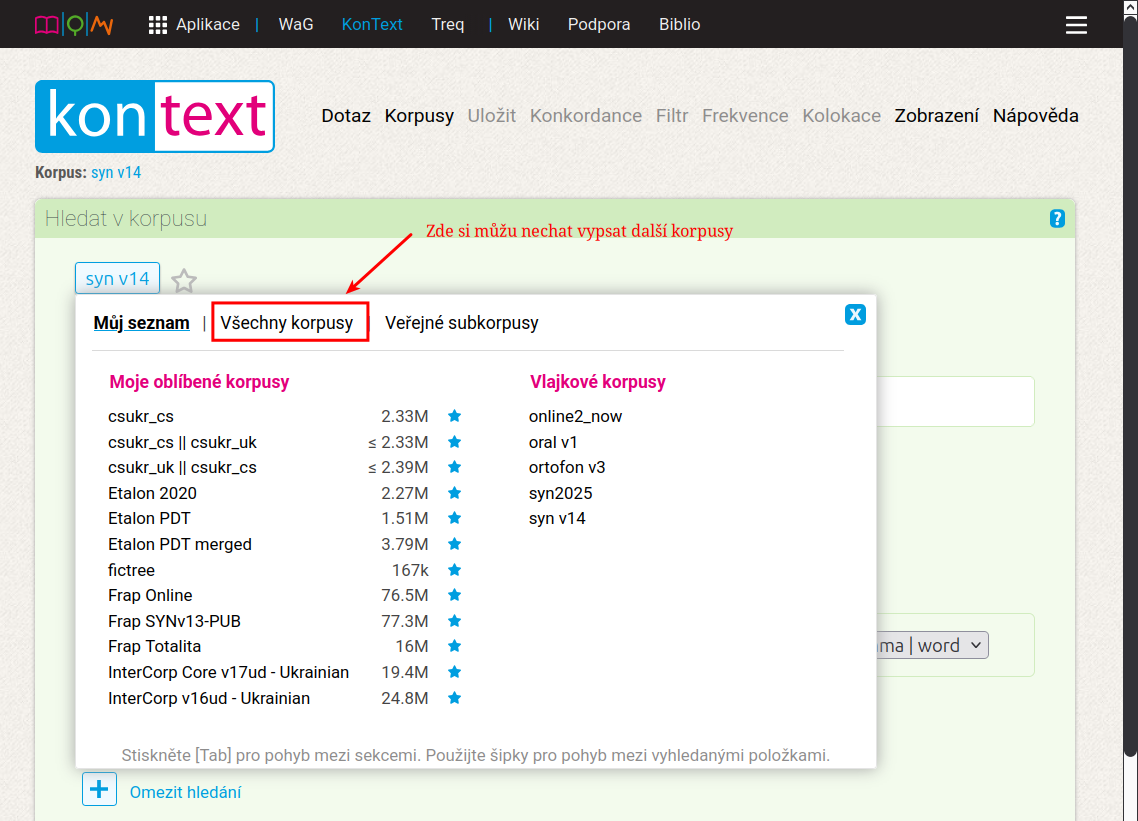Unstar csukr_cs from favorite corpora
Screen dimensions: 1138x821
454,416
